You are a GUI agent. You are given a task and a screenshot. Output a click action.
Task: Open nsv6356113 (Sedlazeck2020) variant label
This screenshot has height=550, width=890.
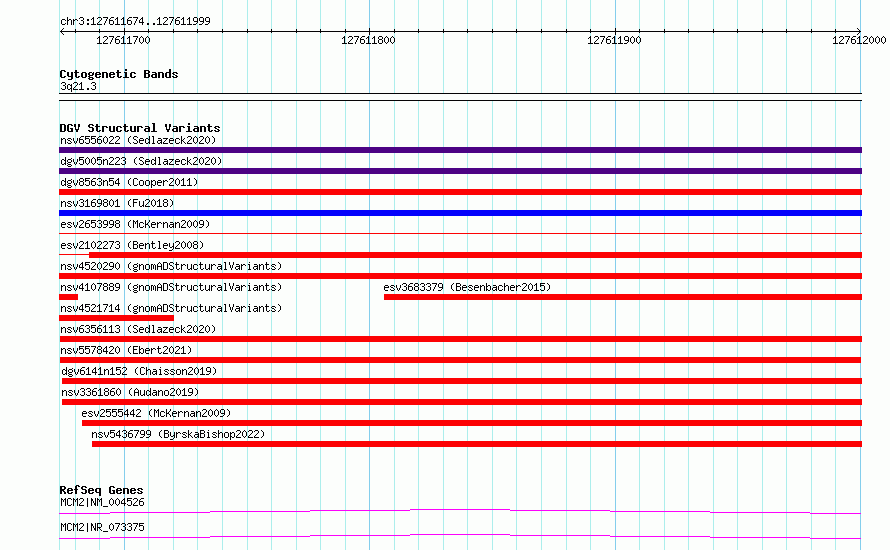pyautogui.click(x=138, y=329)
